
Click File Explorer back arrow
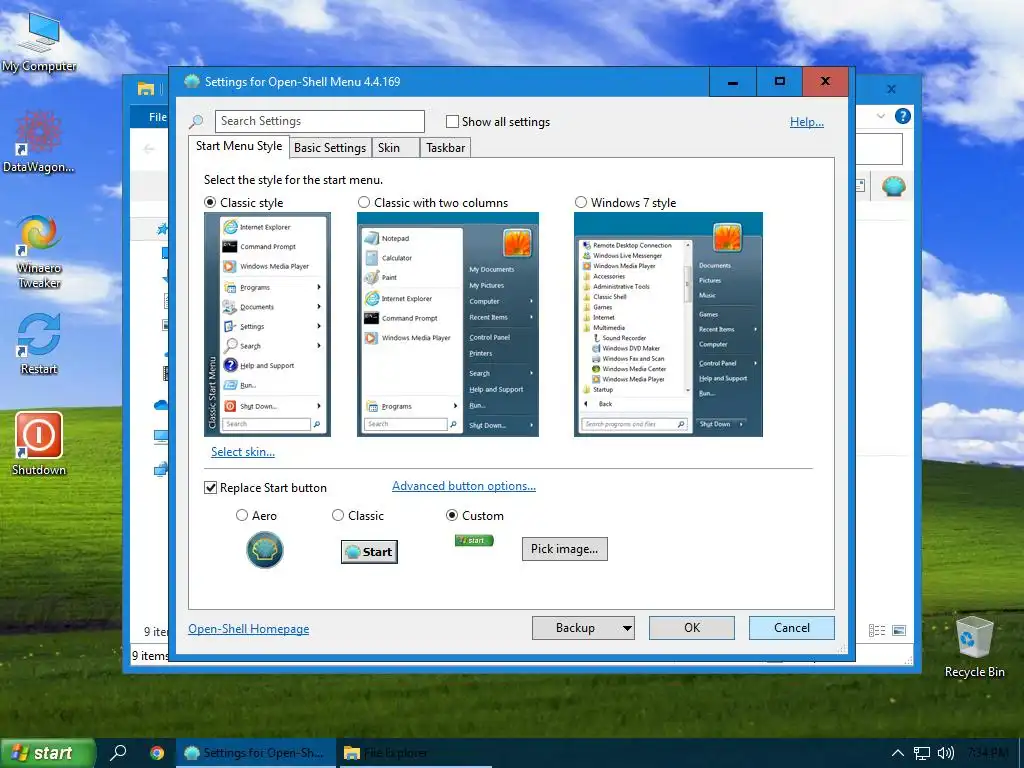point(149,150)
